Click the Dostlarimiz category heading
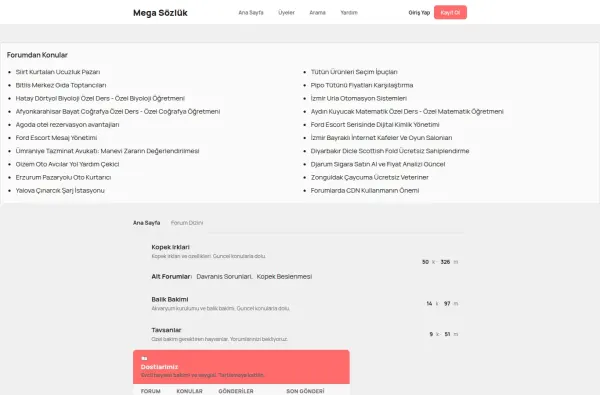The width and height of the screenshot is (600, 395). pos(159,367)
